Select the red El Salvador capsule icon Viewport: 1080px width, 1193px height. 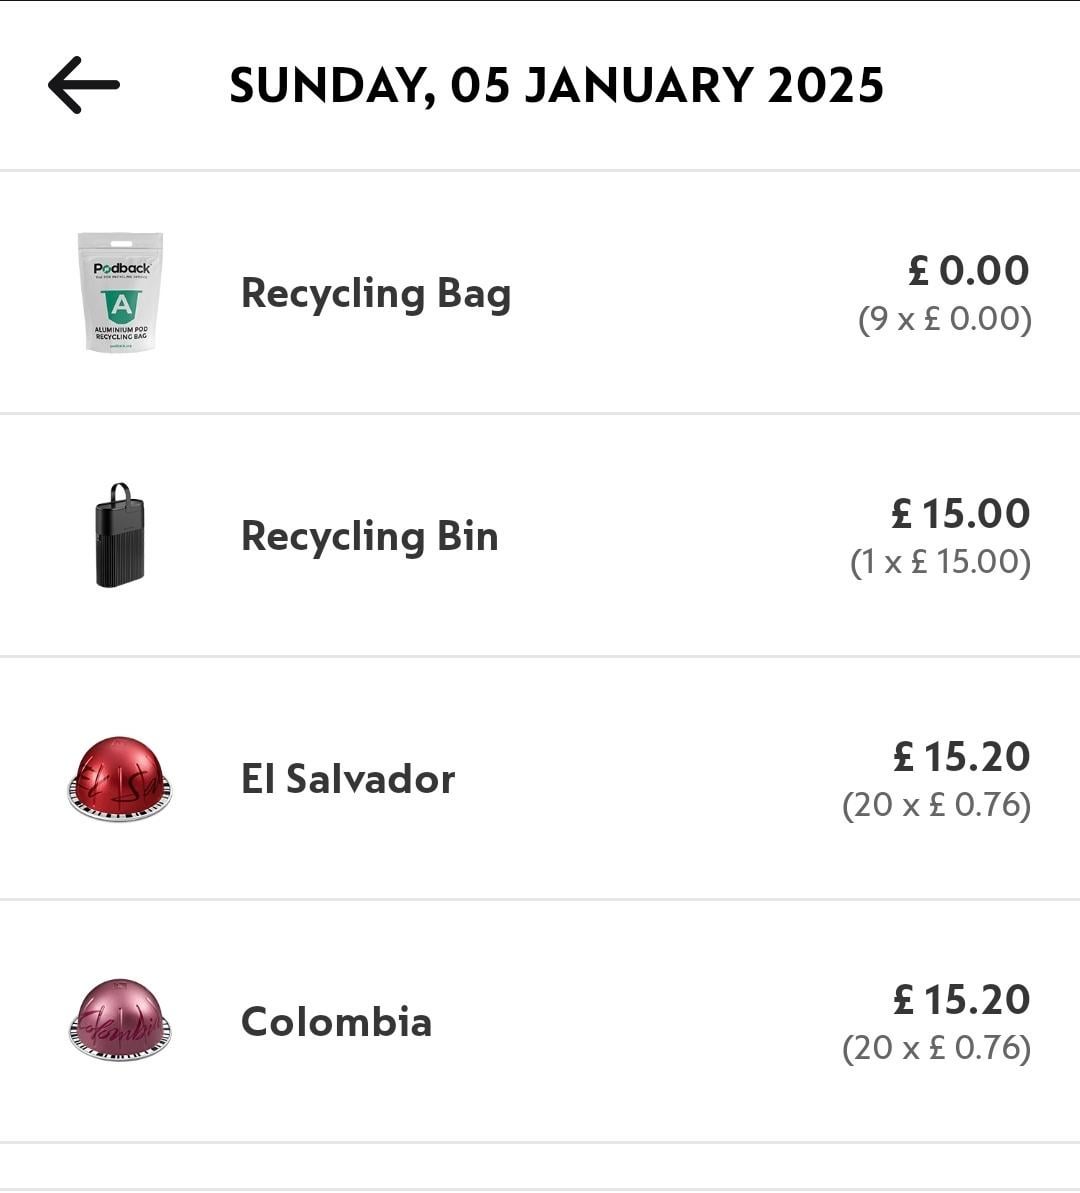120,779
